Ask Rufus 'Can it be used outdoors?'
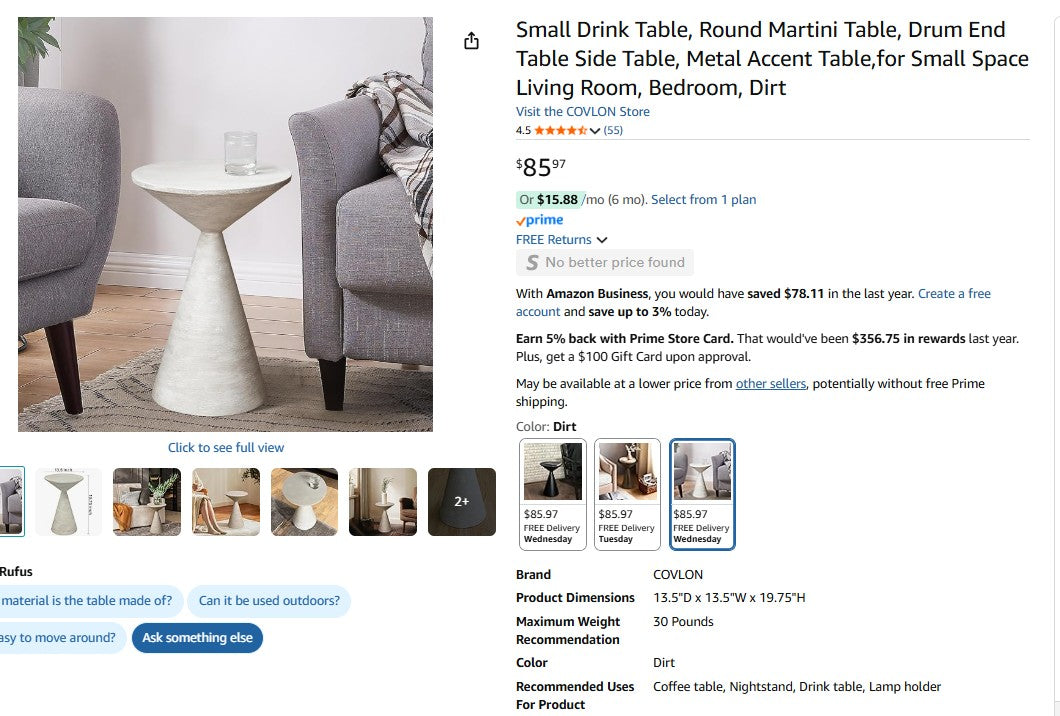This screenshot has height=716, width=1060. [x=269, y=601]
